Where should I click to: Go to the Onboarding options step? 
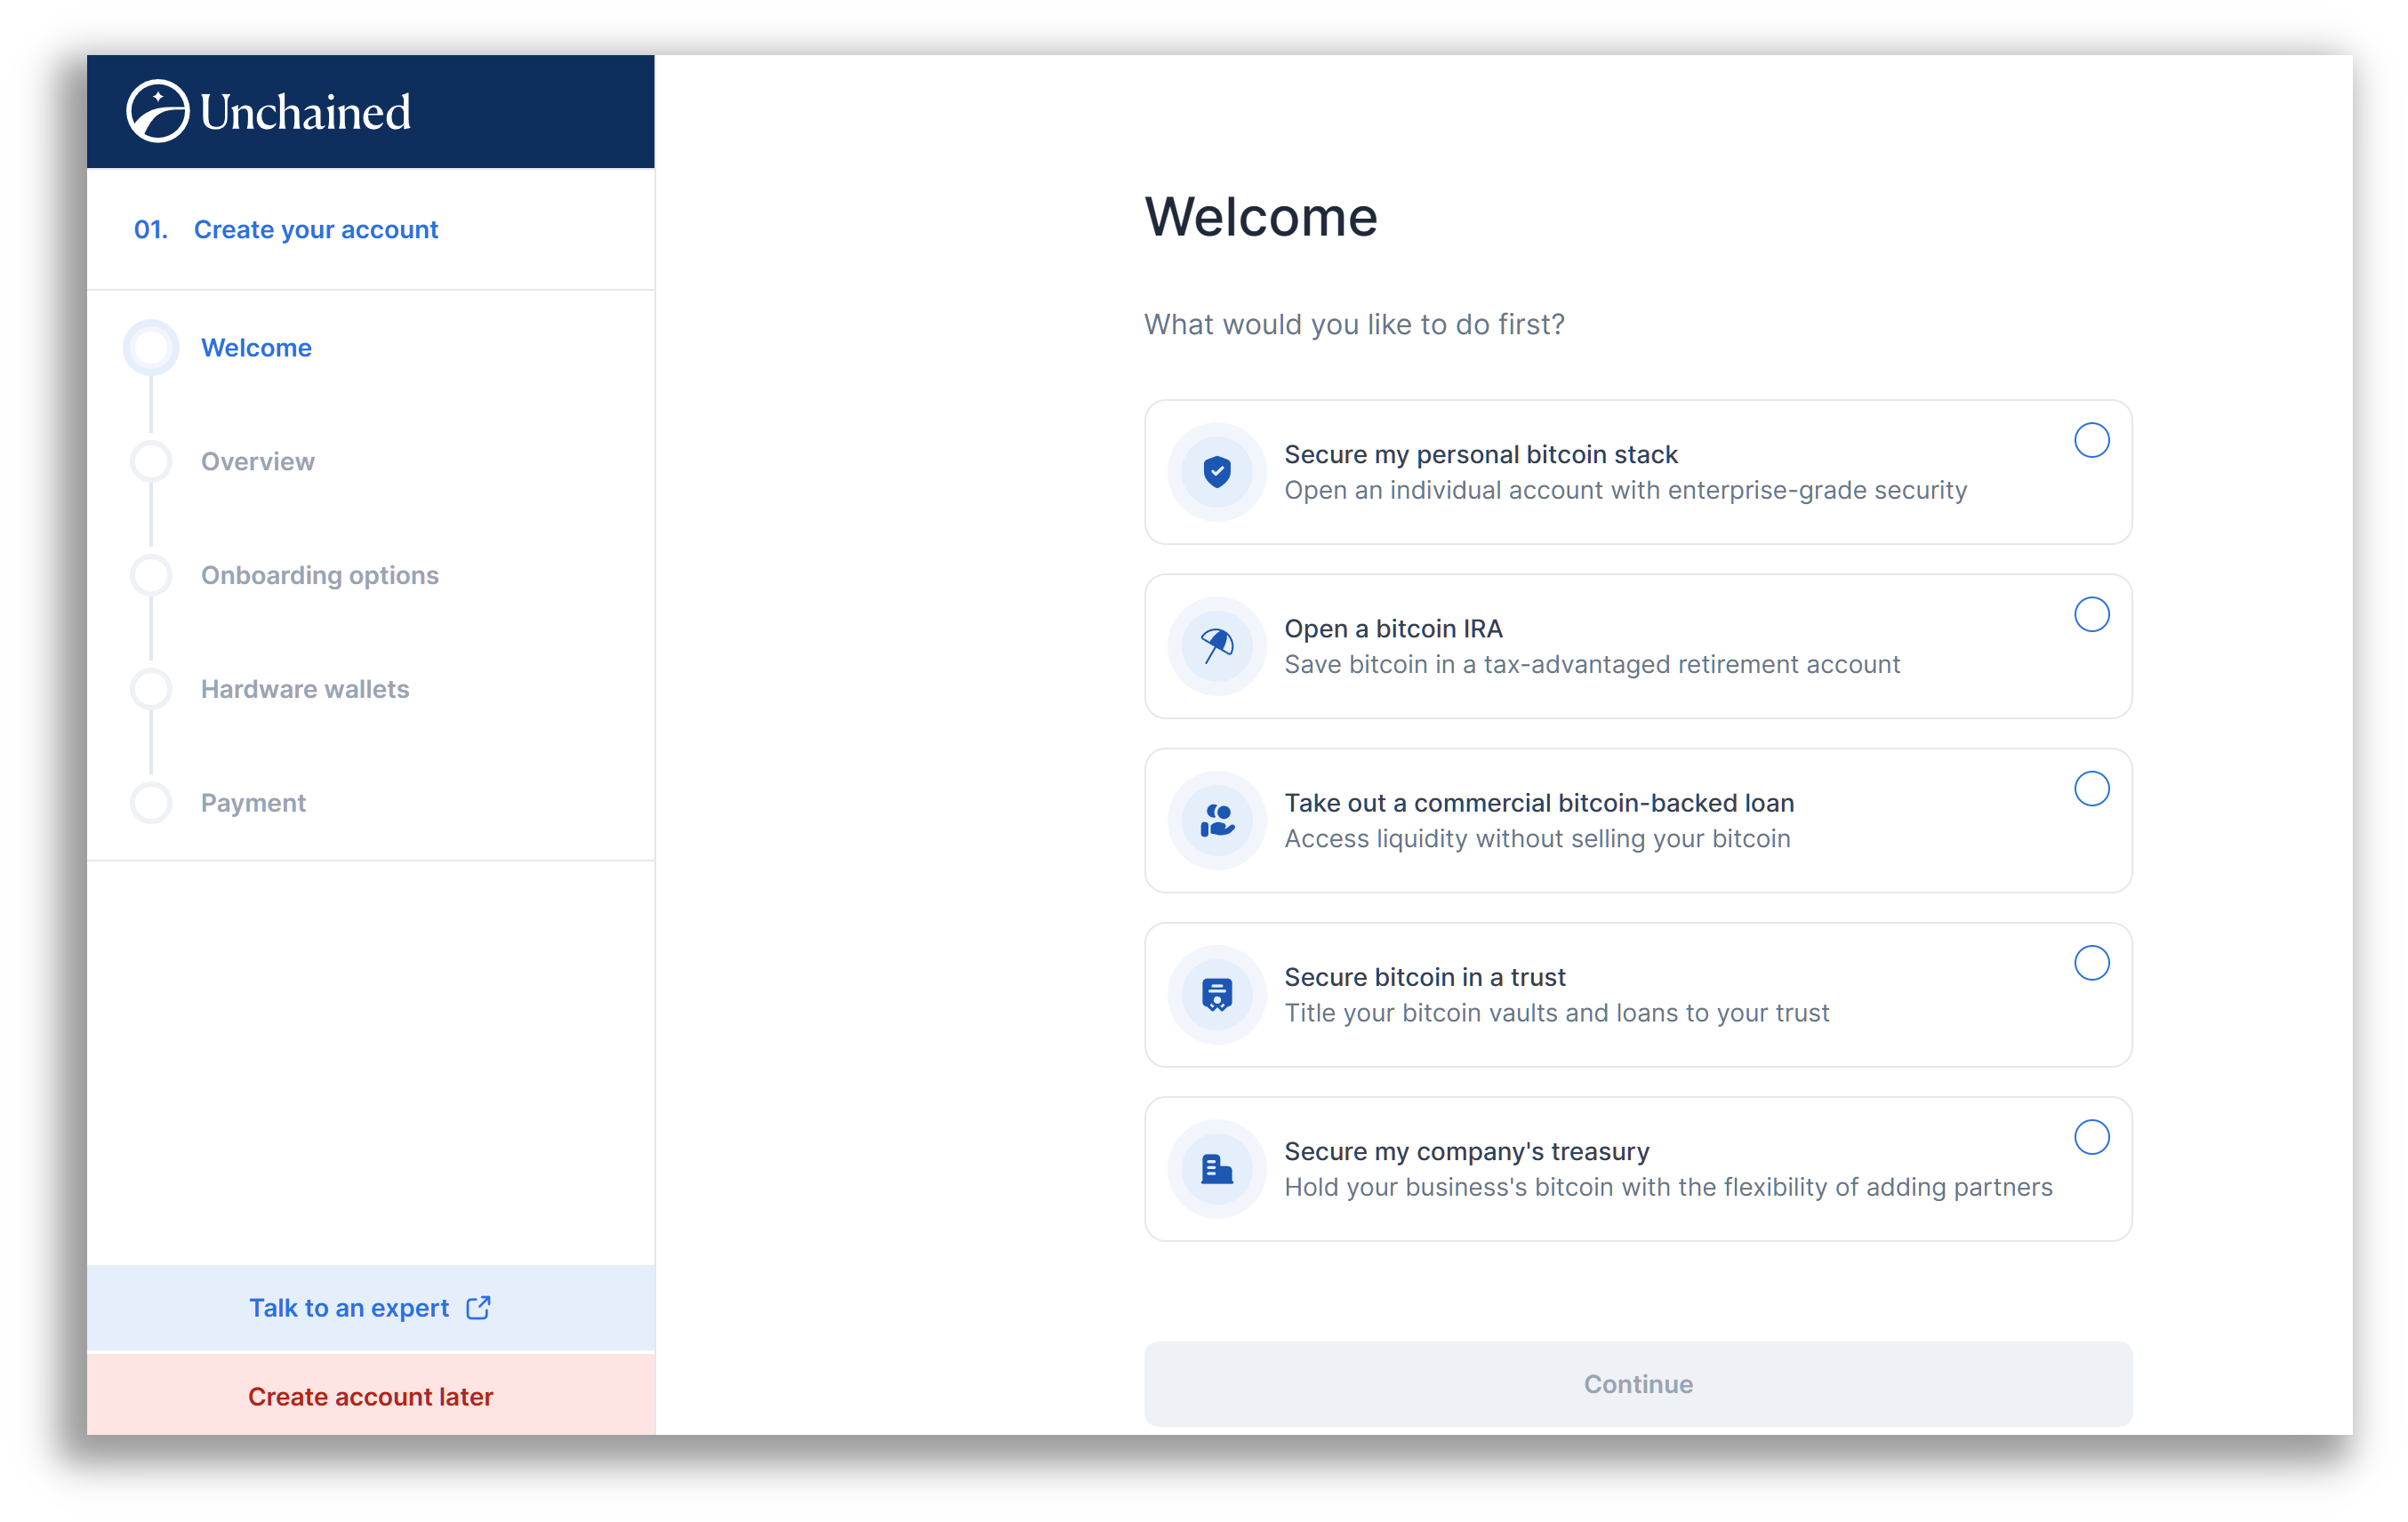[x=319, y=575]
